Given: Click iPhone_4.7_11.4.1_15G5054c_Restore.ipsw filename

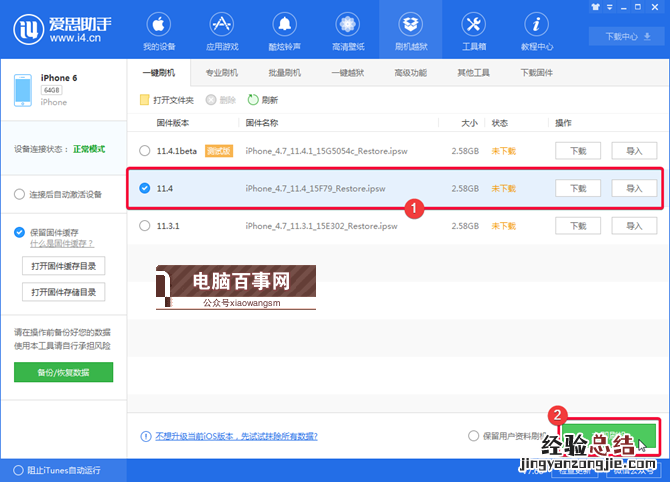Looking at the screenshot, I should [x=326, y=151].
